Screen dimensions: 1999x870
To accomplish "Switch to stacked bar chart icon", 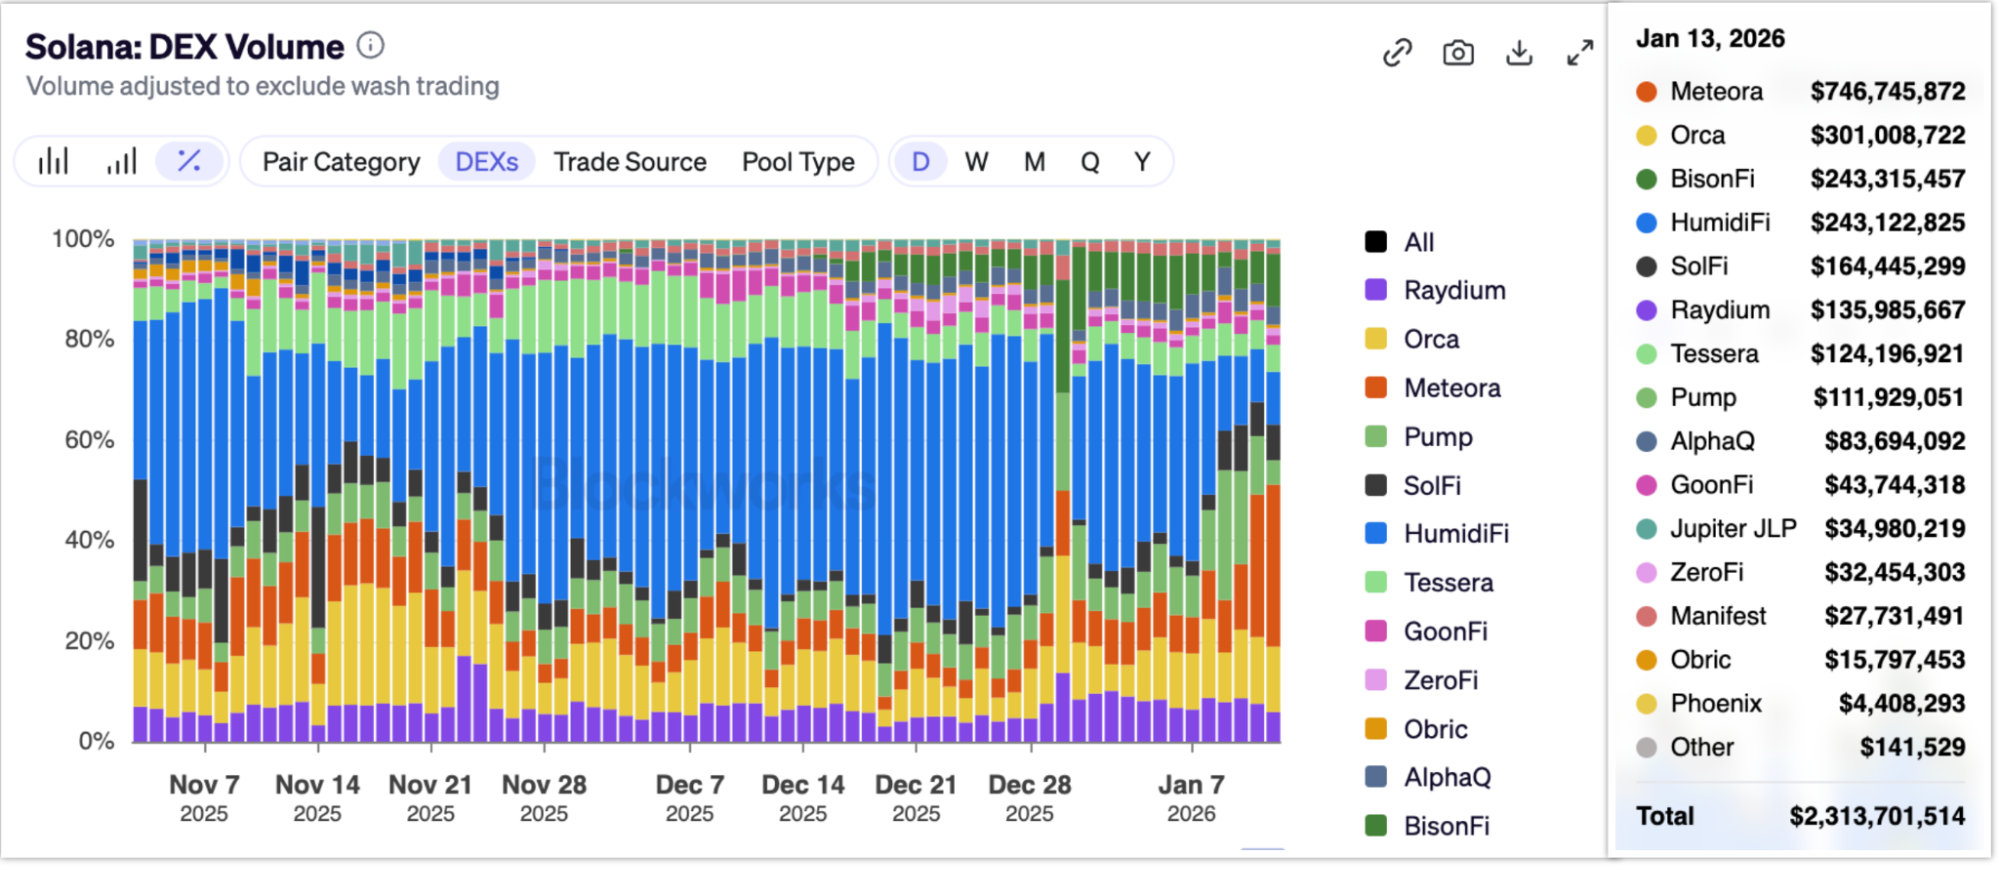I will point(53,161).
